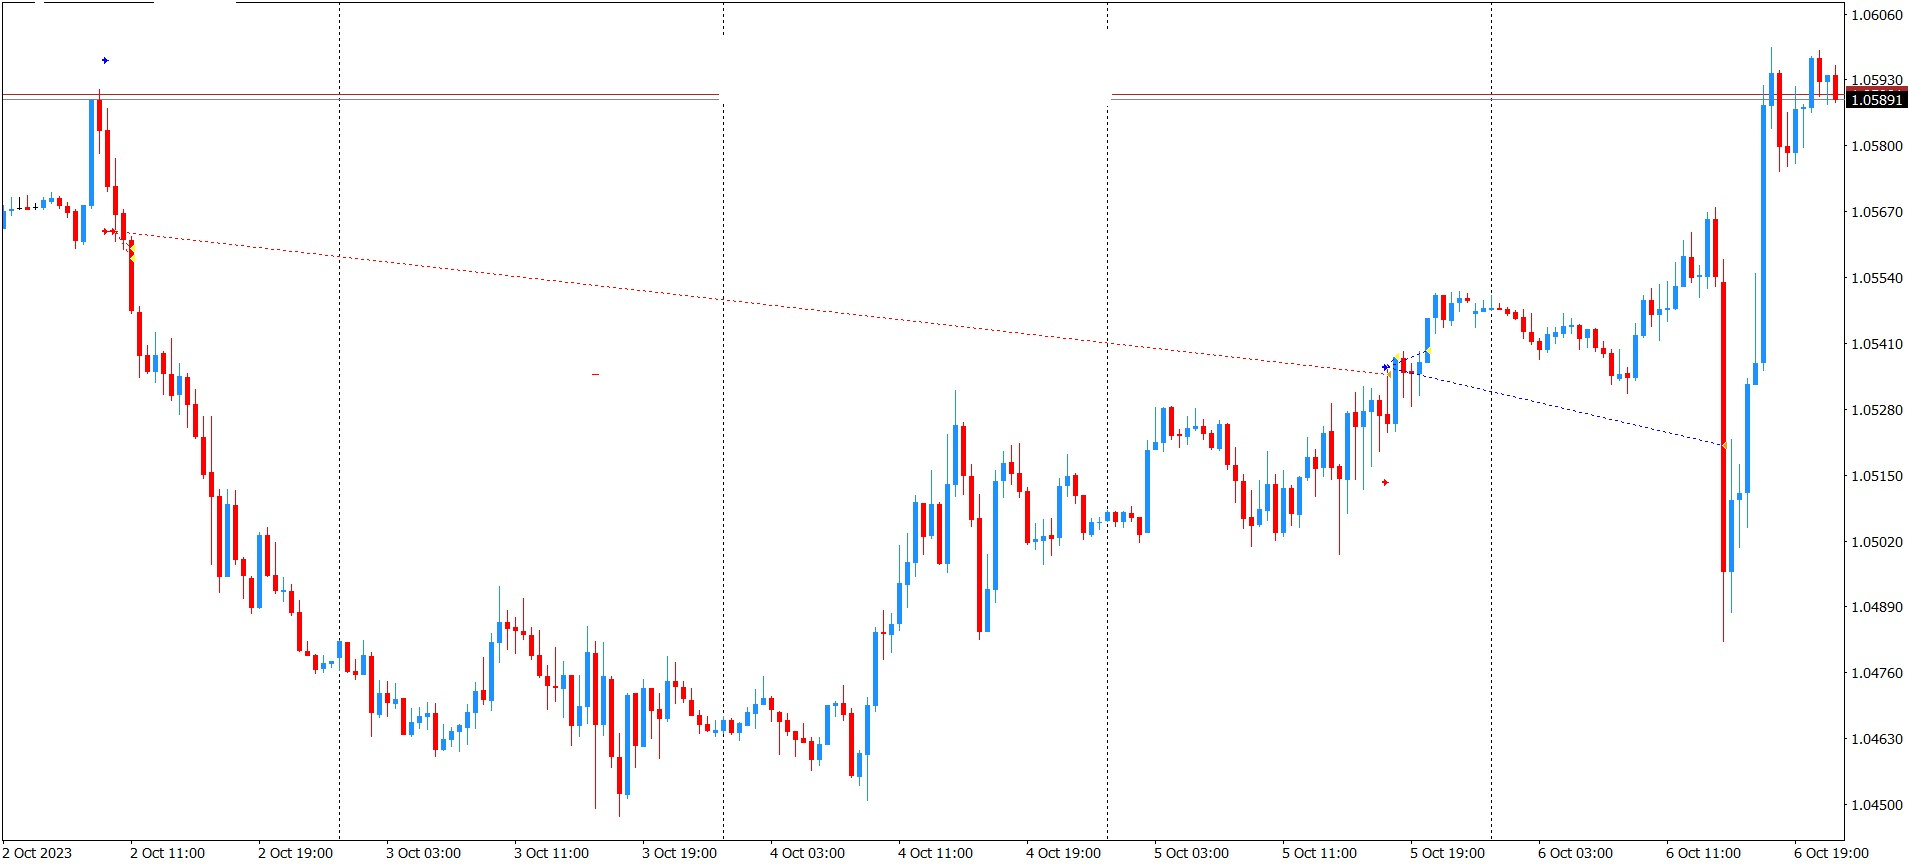The width and height of the screenshot is (1916, 867).
Task: Click the 5 Oct 03:00 time label
Action: click(x=1191, y=853)
